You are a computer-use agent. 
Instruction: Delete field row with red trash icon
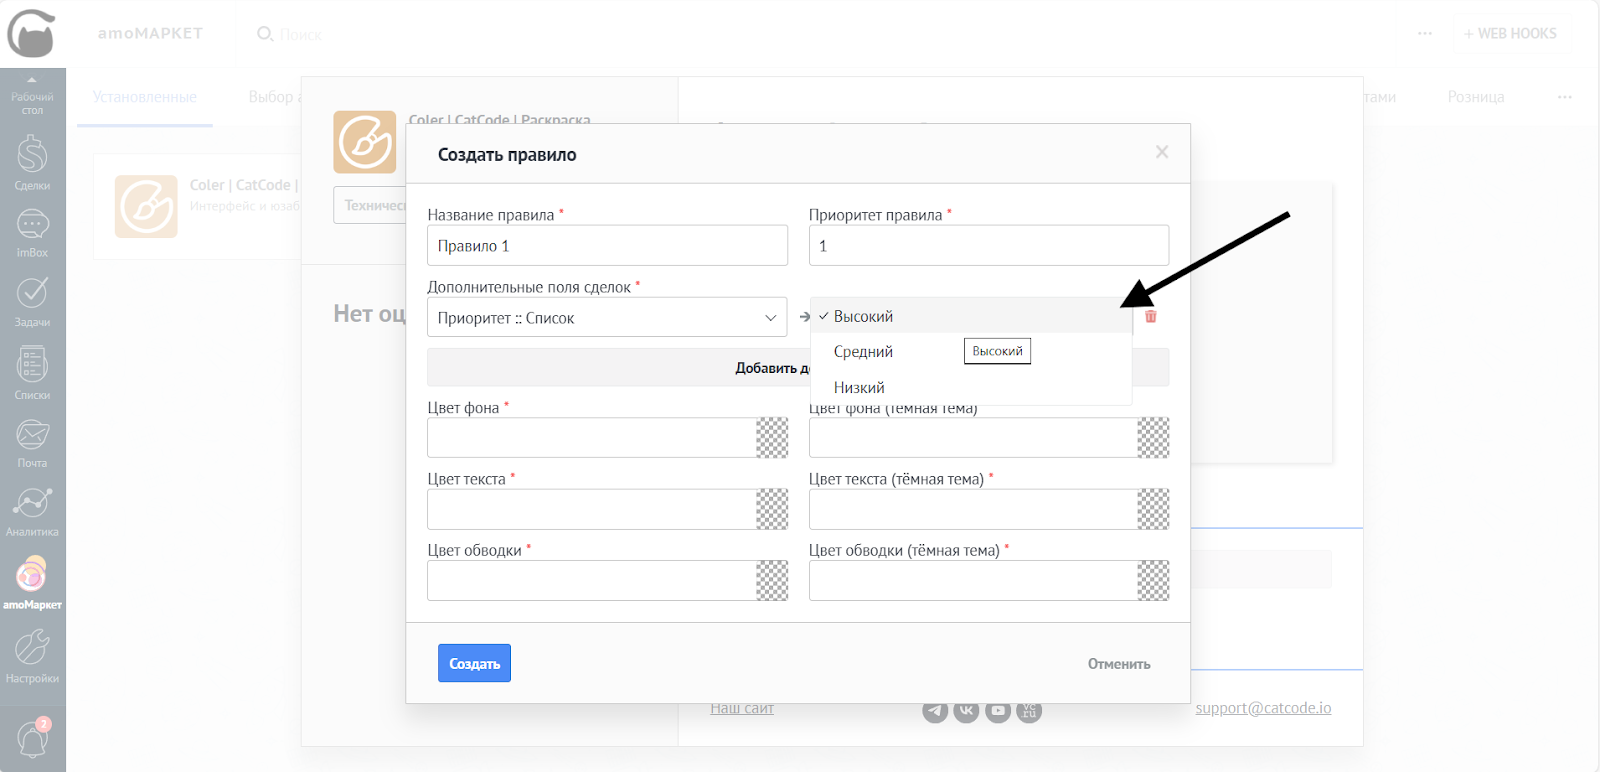1151,316
